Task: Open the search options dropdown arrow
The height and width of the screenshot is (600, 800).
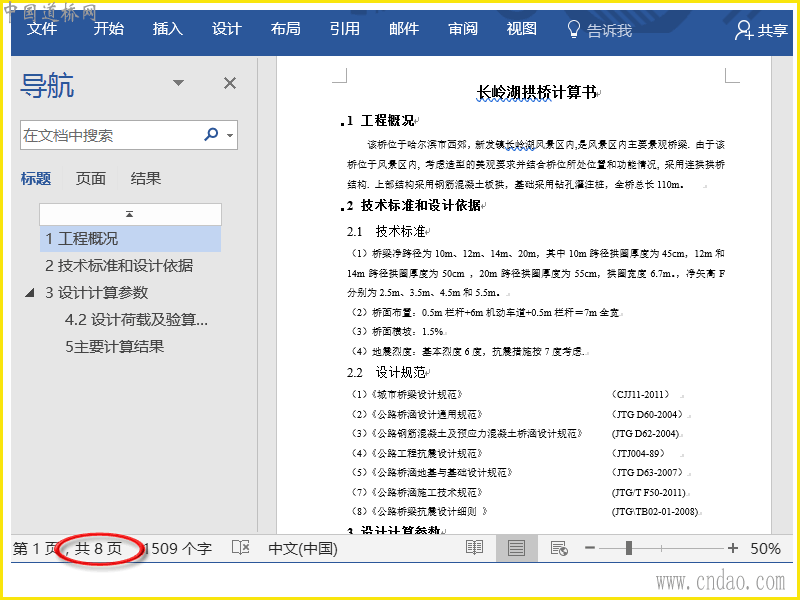Action: [x=230, y=135]
